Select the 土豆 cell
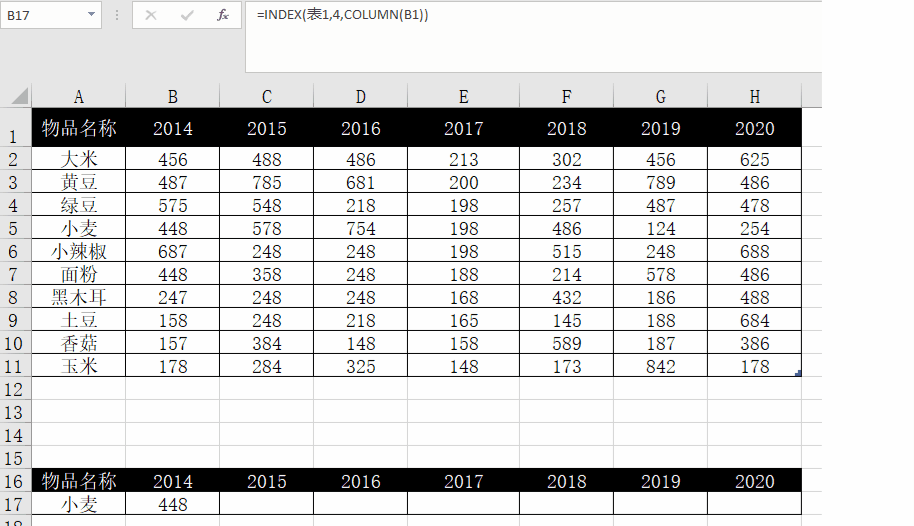Image resolution: width=914 pixels, height=526 pixels. [x=79, y=320]
